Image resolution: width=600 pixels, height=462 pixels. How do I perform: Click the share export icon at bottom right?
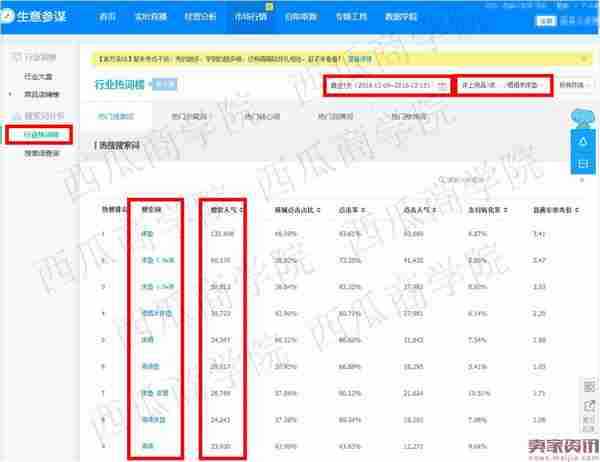pyautogui.click(x=589, y=406)
